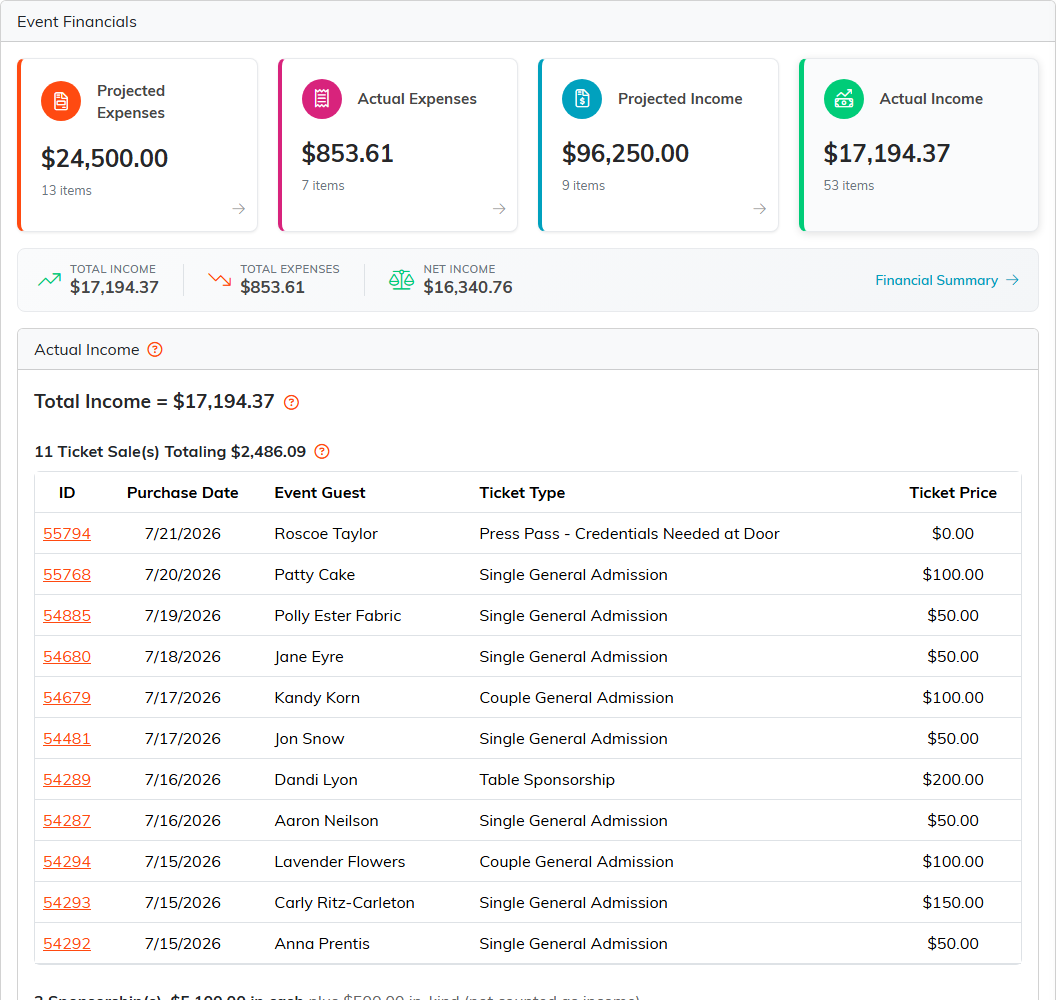The height and width of the screenshot is (1000, 1056).
Task: Click the ID column header
Action: 67,493
